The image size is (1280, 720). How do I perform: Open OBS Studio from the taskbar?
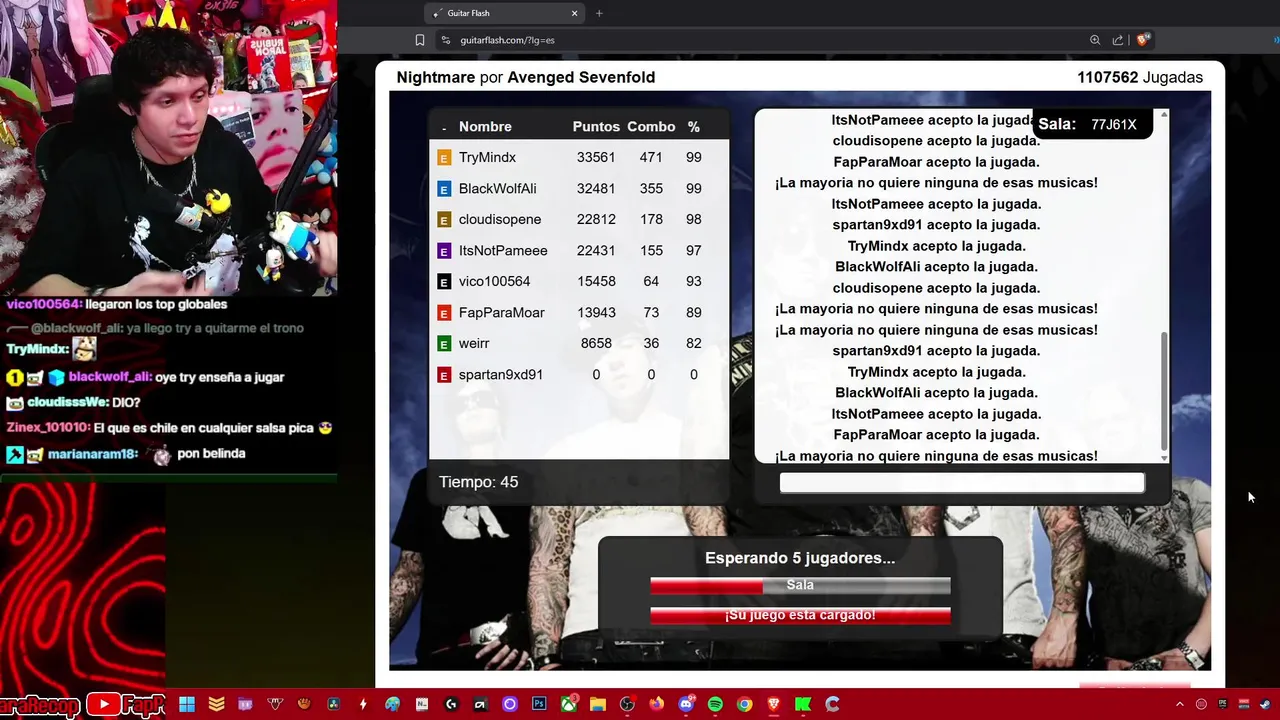(x=627, y=704)
